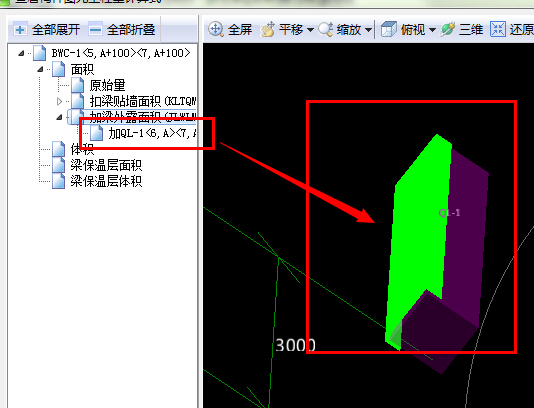The height and width of the screenshot is (408, 534).
Task: Click the 全屏 fullscreen icon
Action: coord(216,29)
